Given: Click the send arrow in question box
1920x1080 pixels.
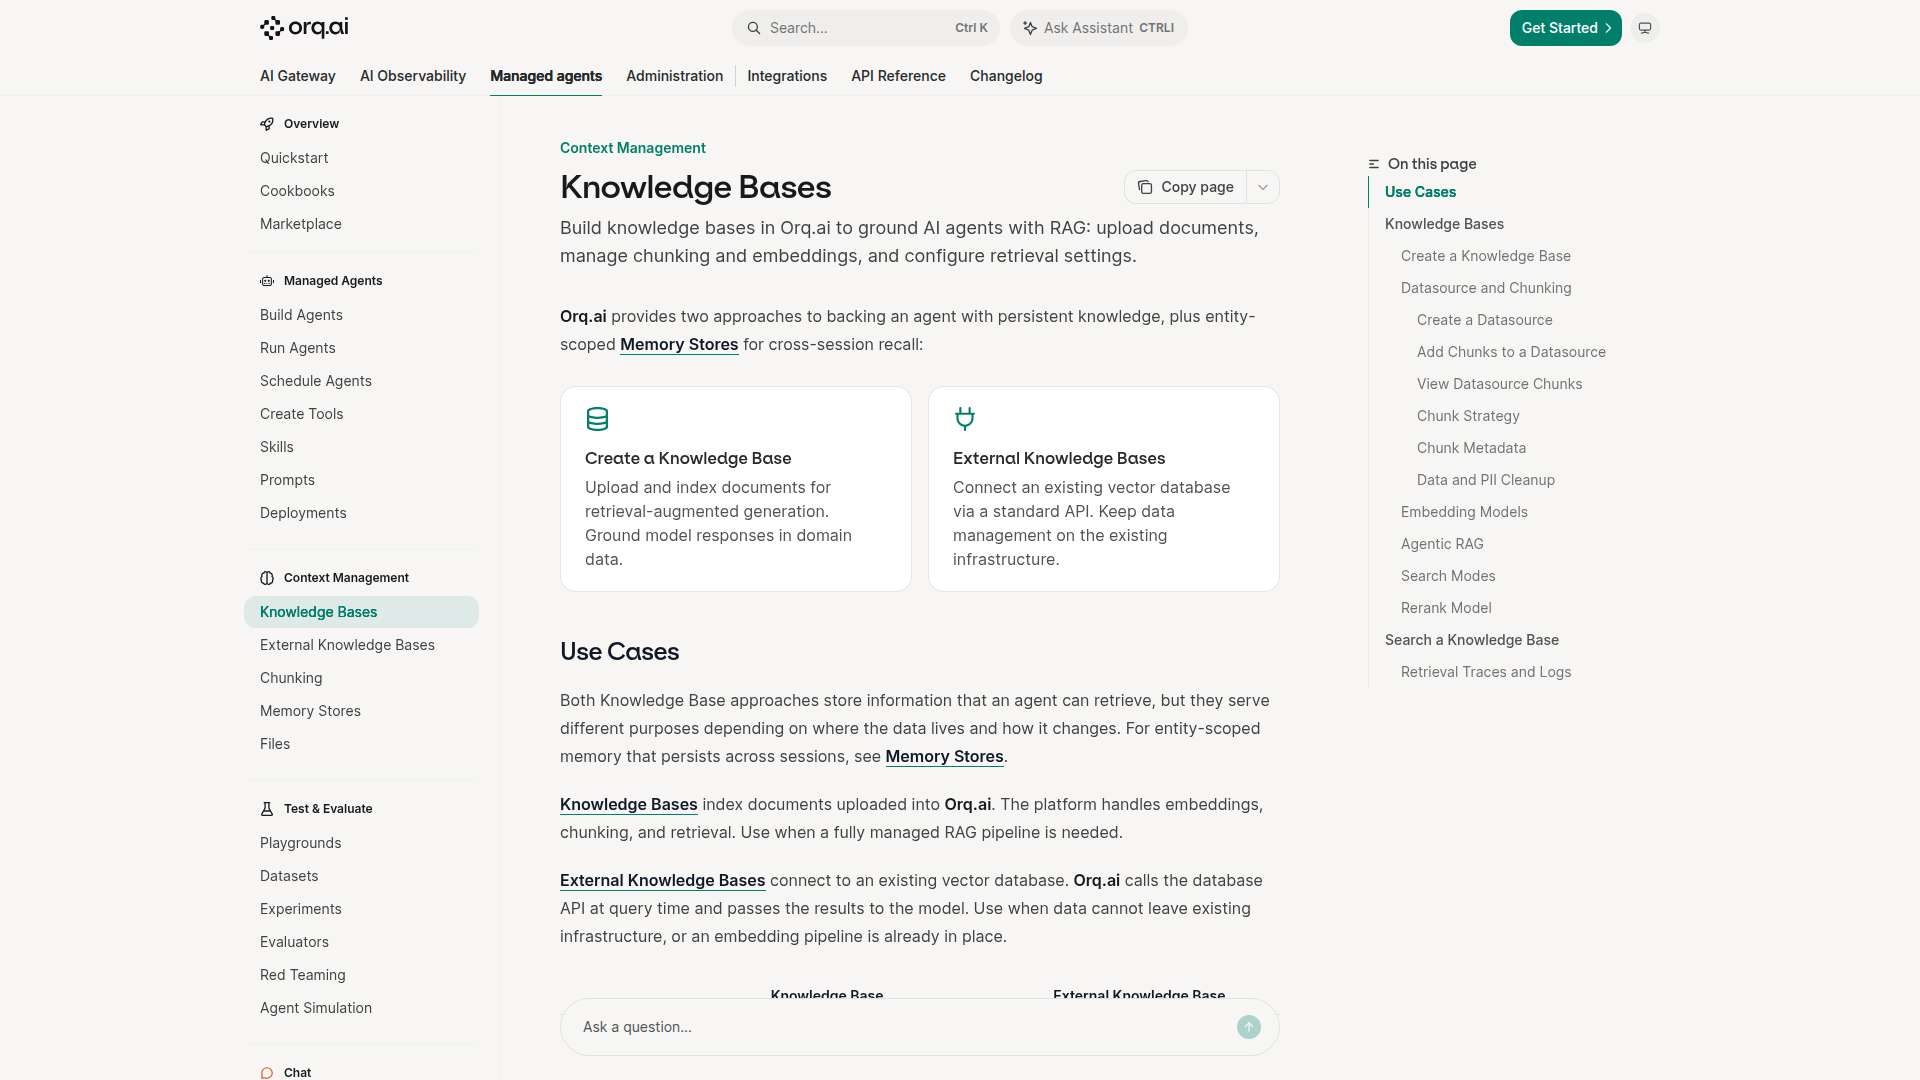Looking at the screenshot, I should 1249,1027.
